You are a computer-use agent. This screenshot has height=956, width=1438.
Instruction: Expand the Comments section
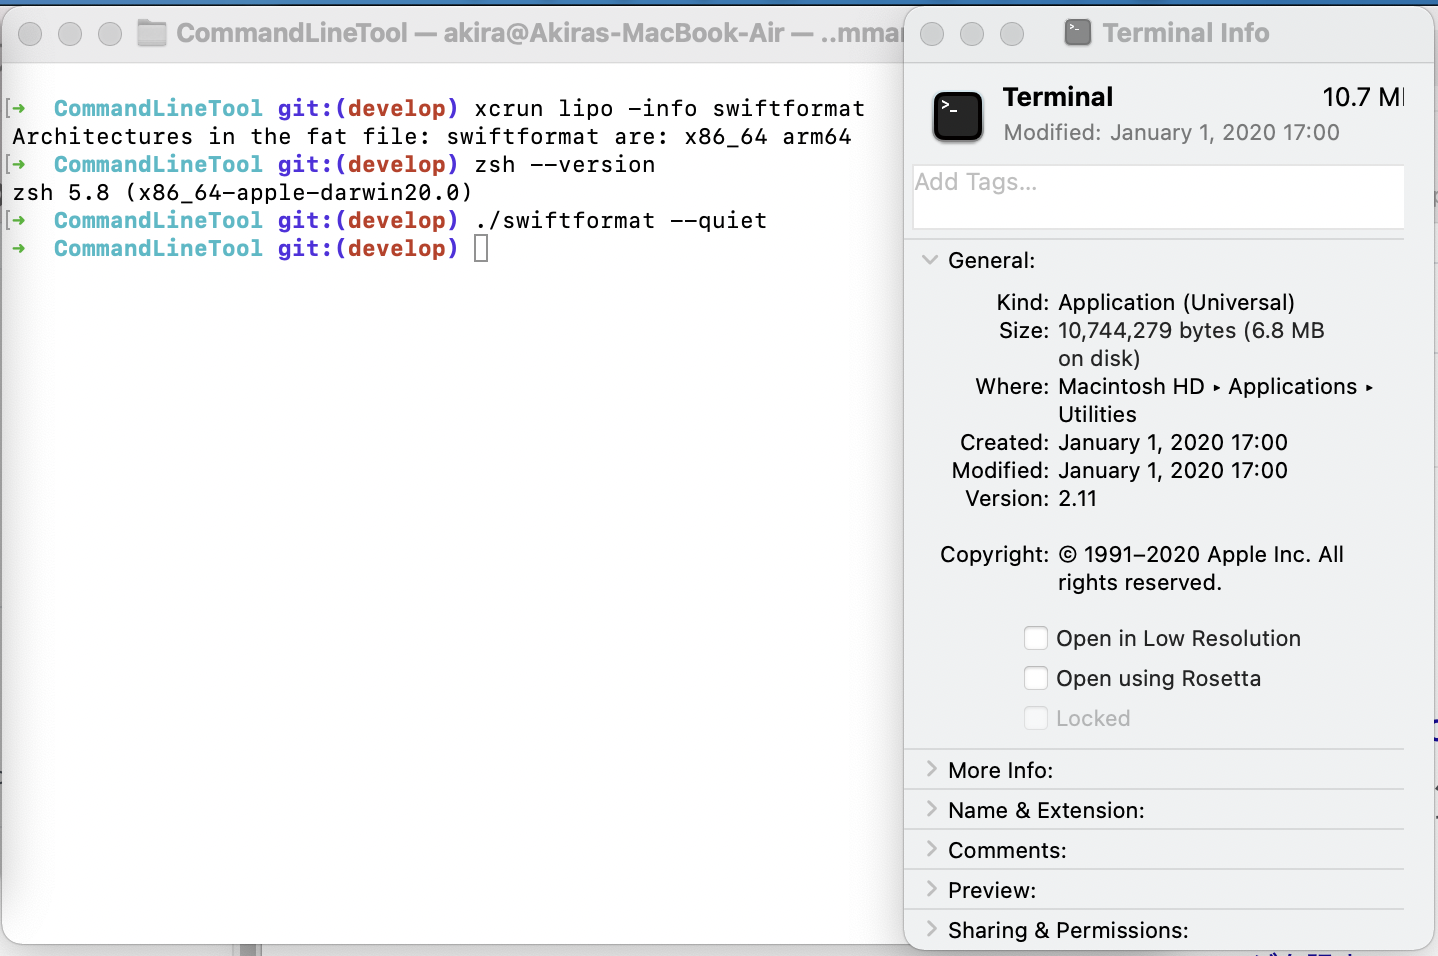(x=931, y=849)
